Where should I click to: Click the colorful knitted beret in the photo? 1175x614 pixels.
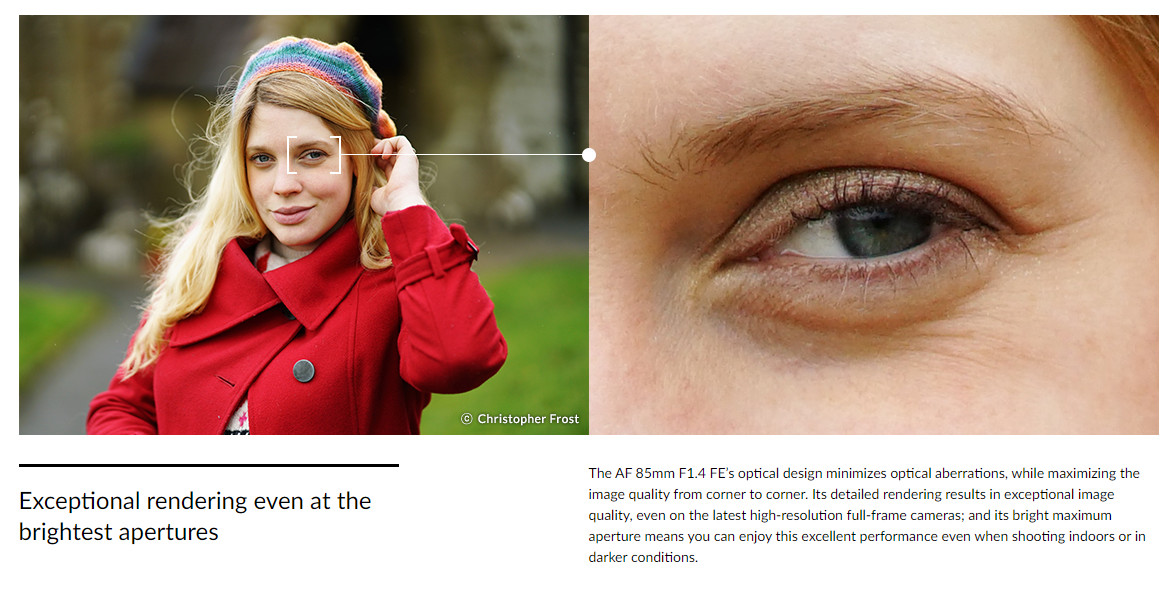[315, 79]
